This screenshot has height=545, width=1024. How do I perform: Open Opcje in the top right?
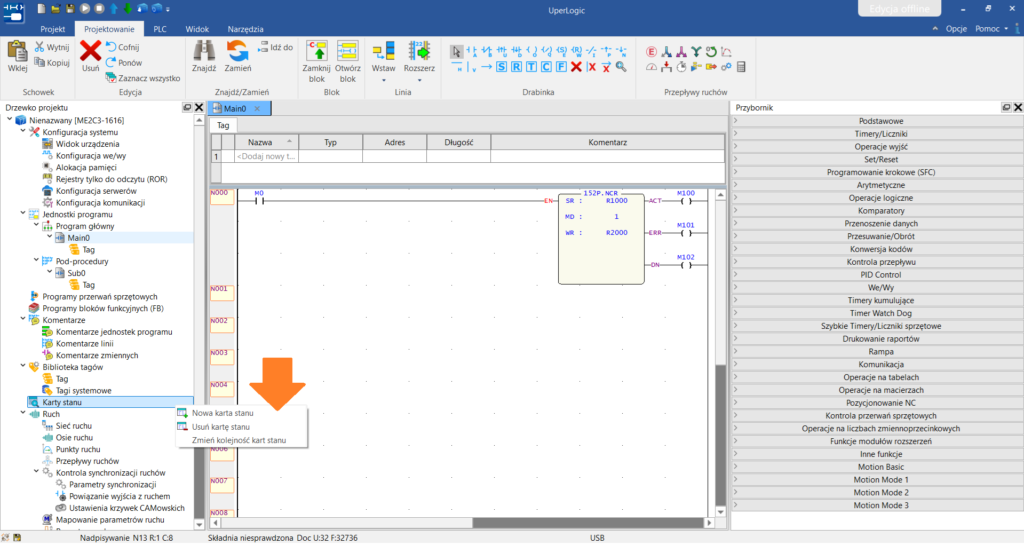coord(956,29)
